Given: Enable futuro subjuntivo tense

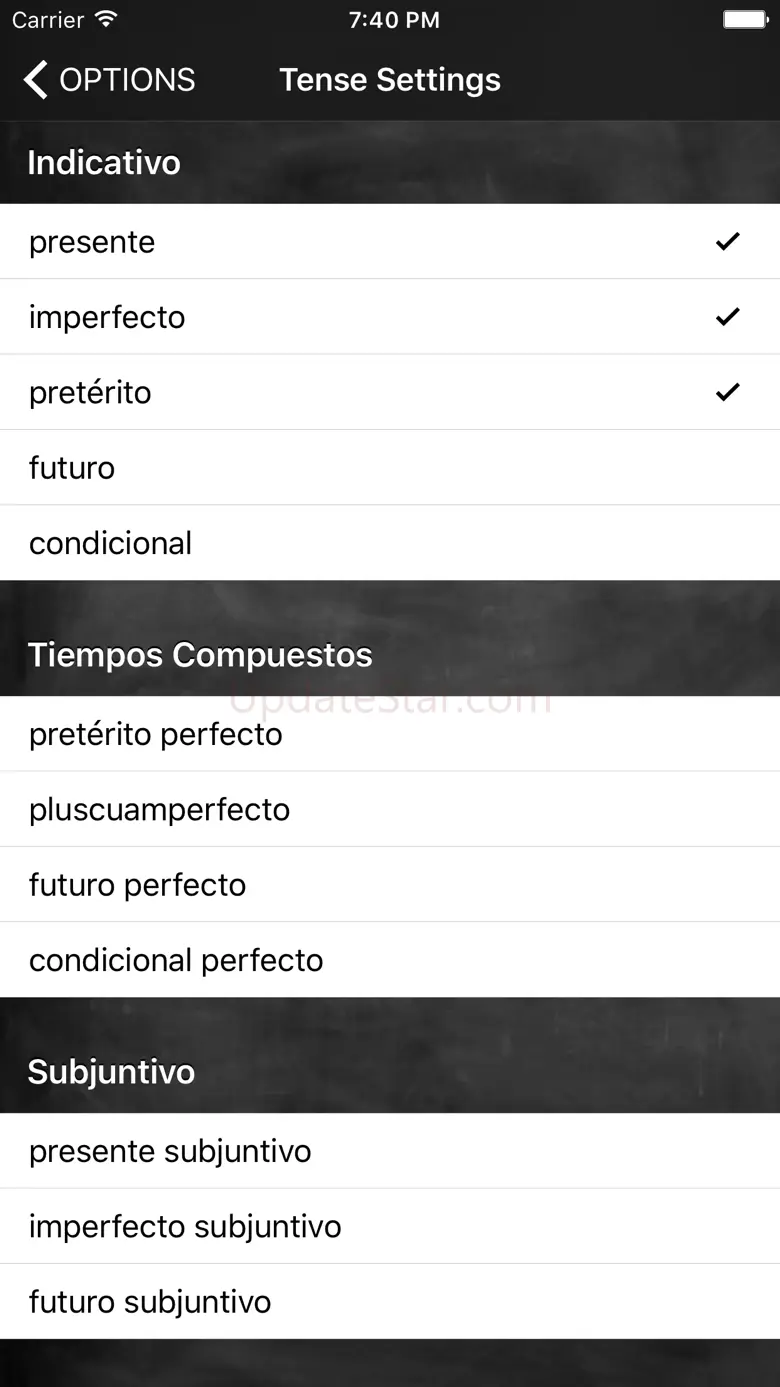Looking at the screenshot, I should (390, 1302).
